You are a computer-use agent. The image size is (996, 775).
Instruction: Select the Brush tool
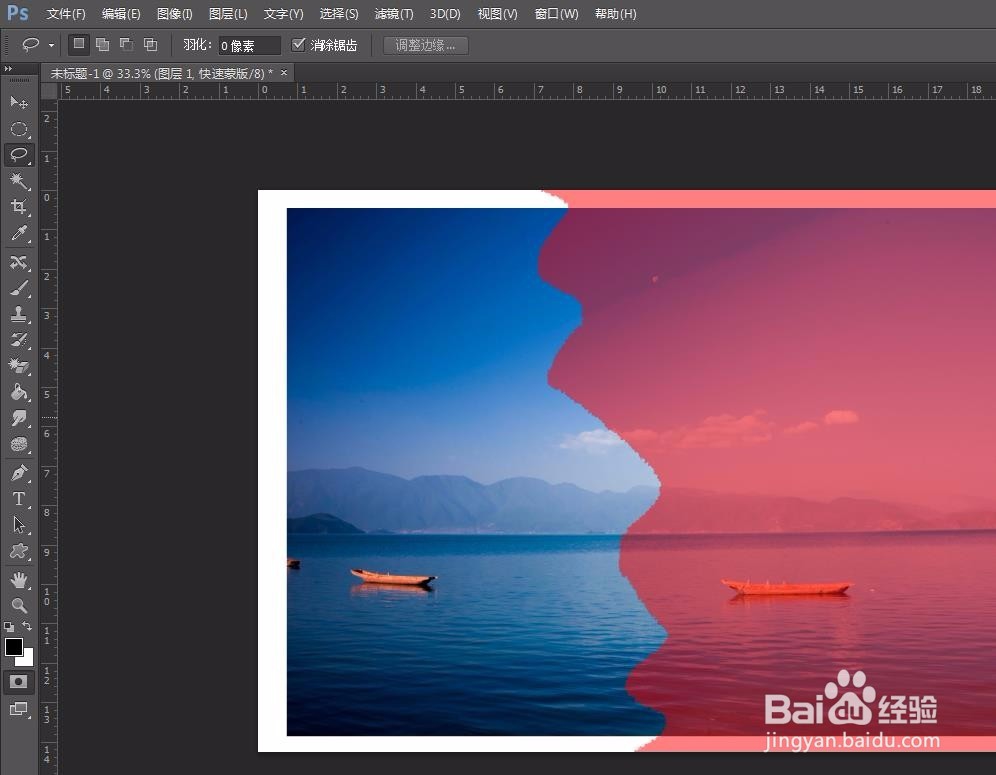19,288
